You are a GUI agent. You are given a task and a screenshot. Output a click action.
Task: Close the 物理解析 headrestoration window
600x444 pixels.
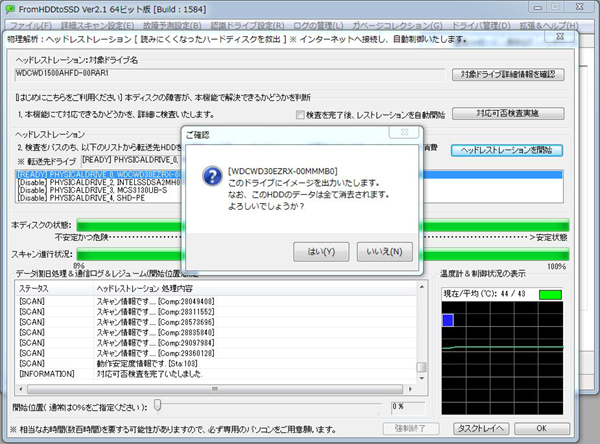[x=560, y=37]
